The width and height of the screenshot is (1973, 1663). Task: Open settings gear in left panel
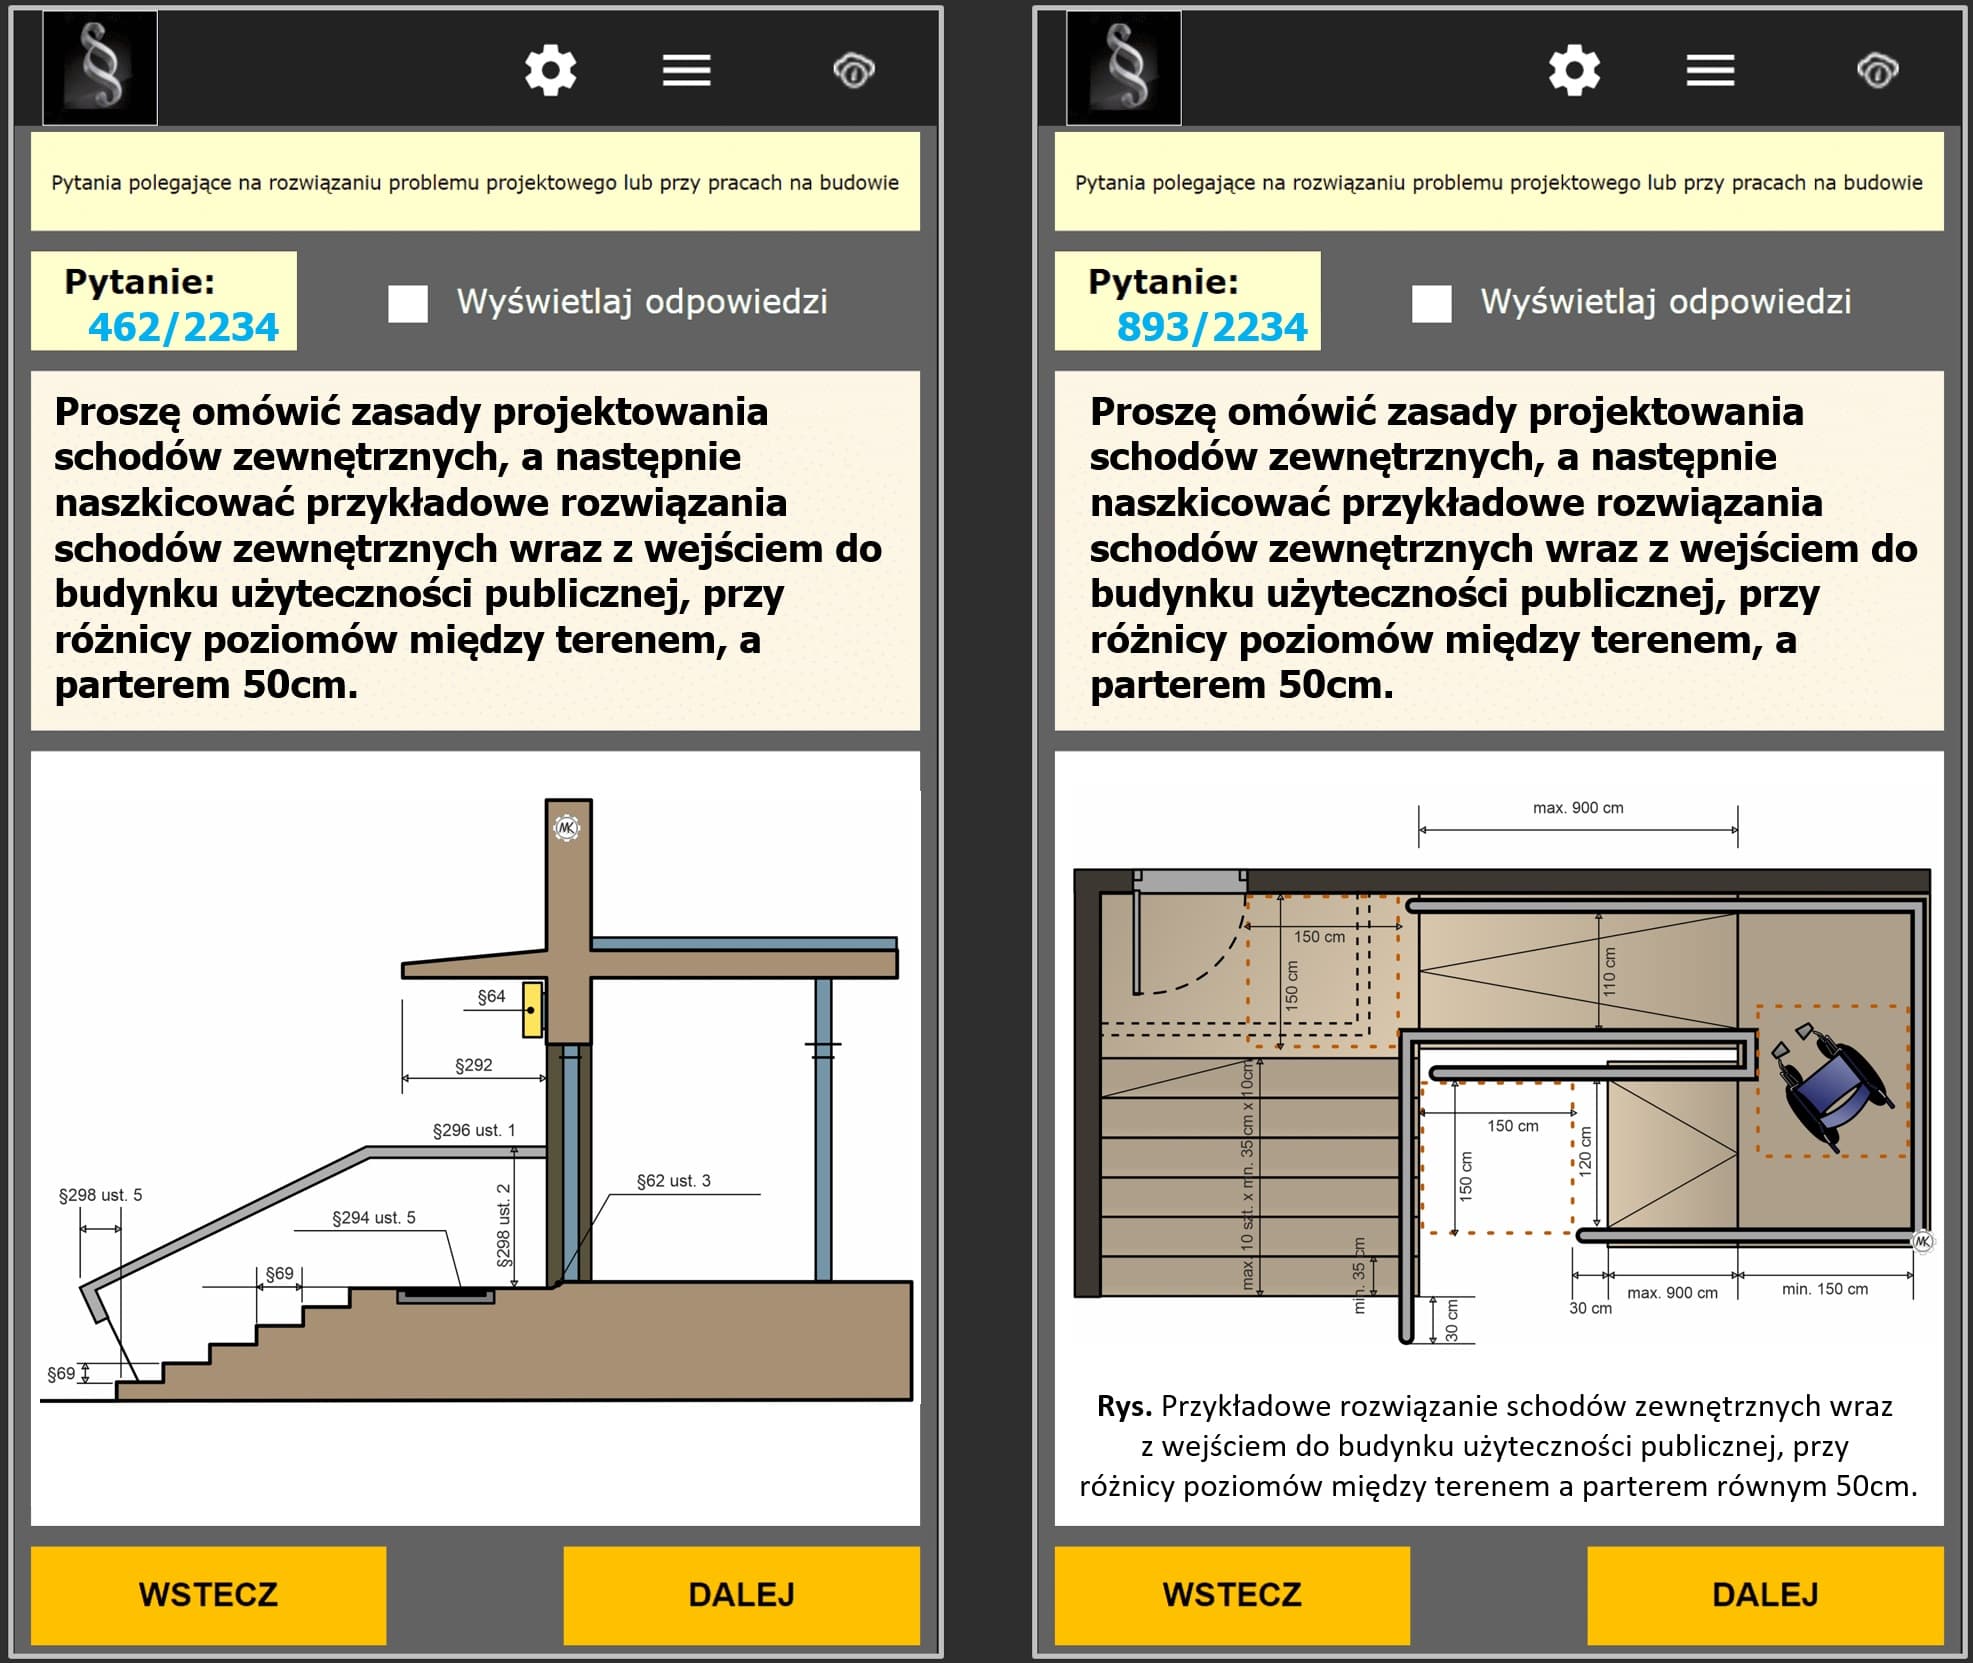[550, 70]
